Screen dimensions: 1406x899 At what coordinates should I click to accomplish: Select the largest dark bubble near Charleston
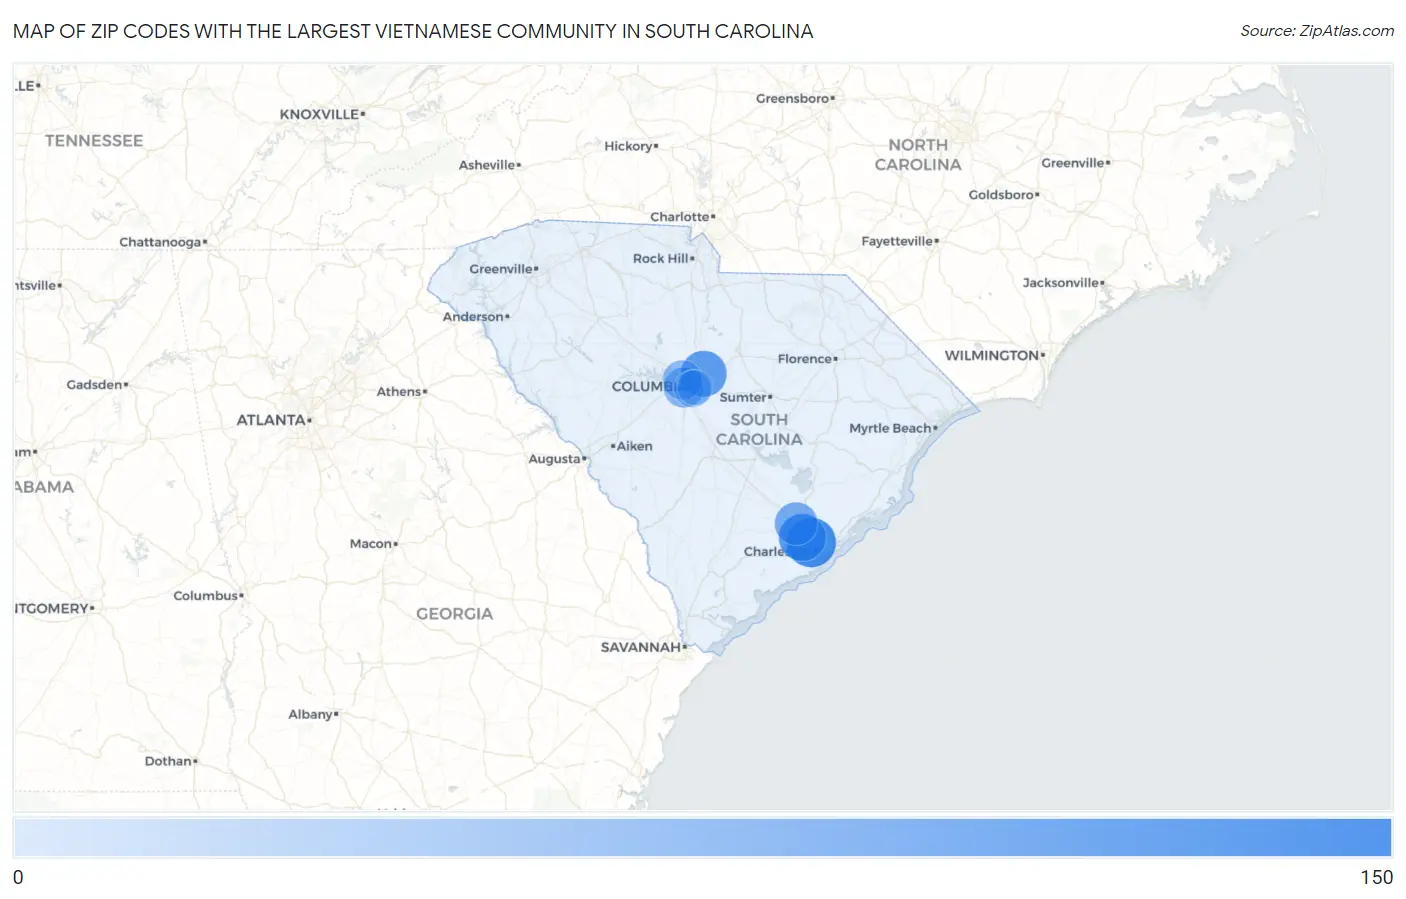coord(810,542)
